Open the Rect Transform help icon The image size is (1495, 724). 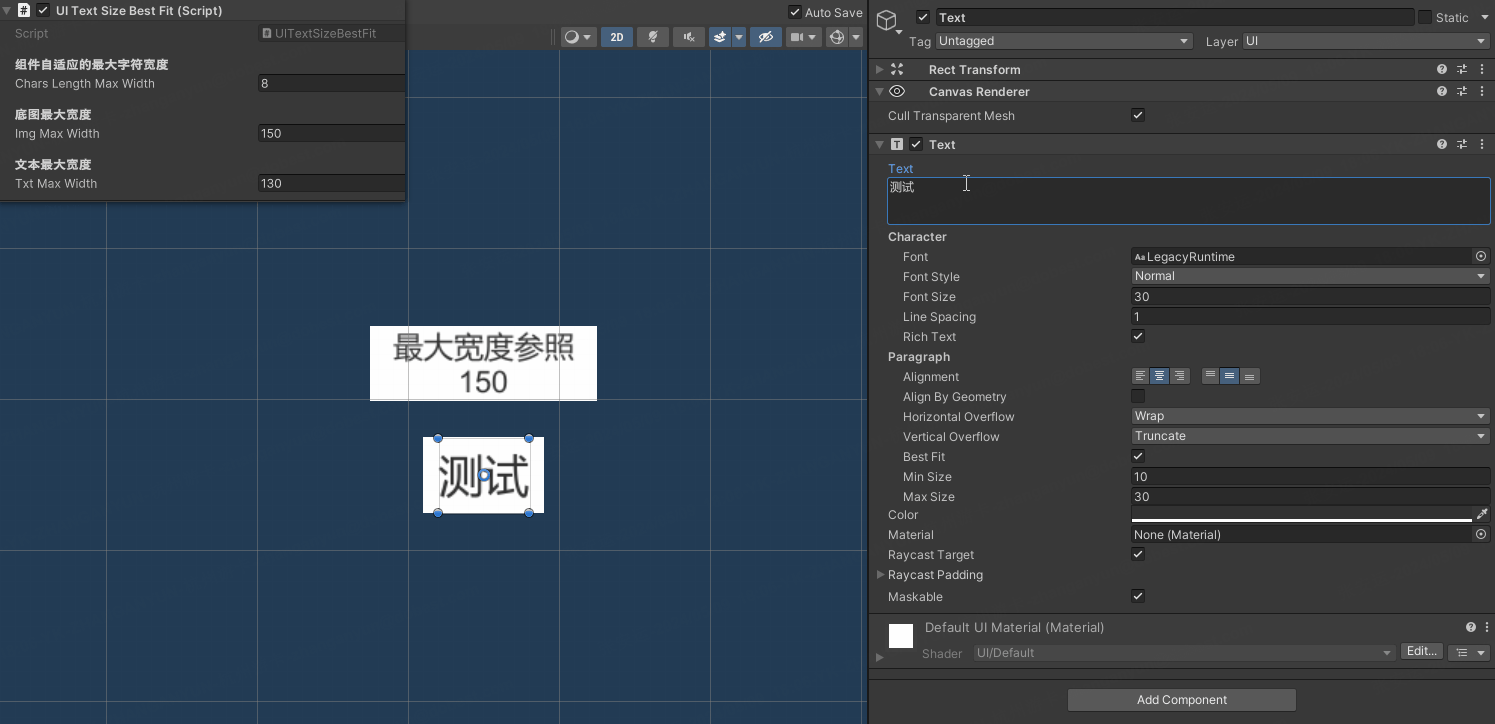tap(1441, 69)
